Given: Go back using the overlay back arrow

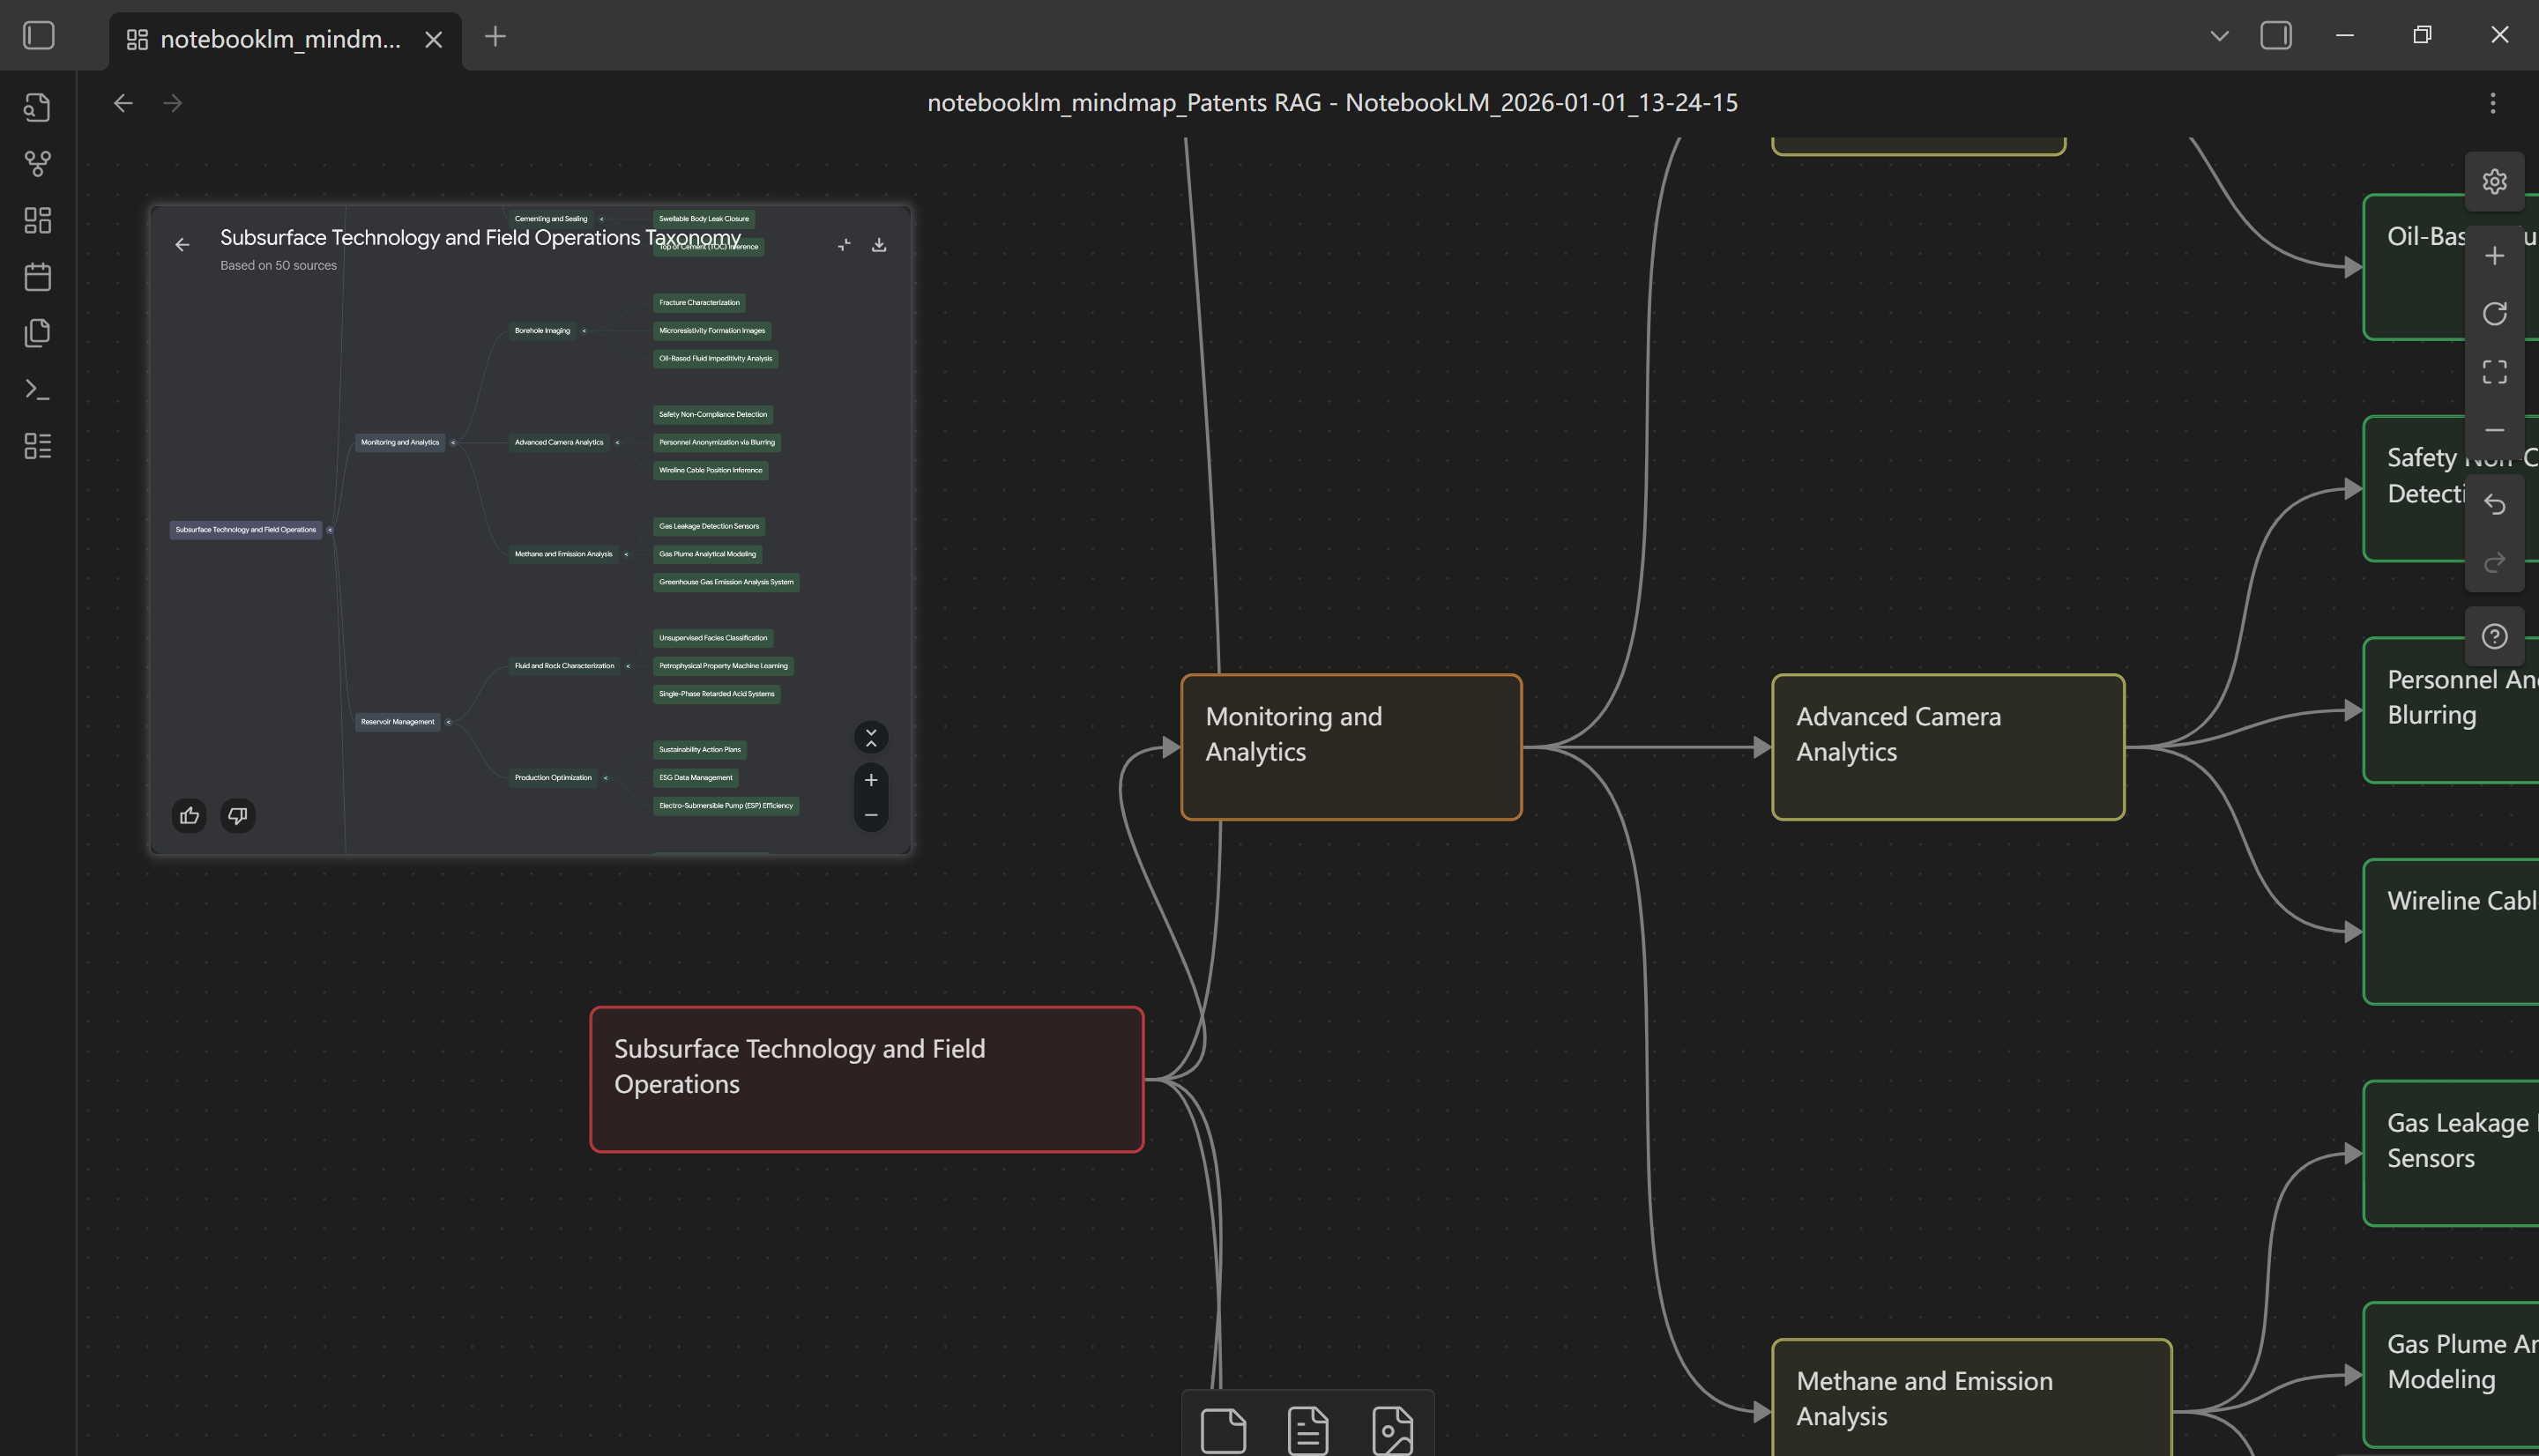Looking at the screenshot, I should [183, 244].
